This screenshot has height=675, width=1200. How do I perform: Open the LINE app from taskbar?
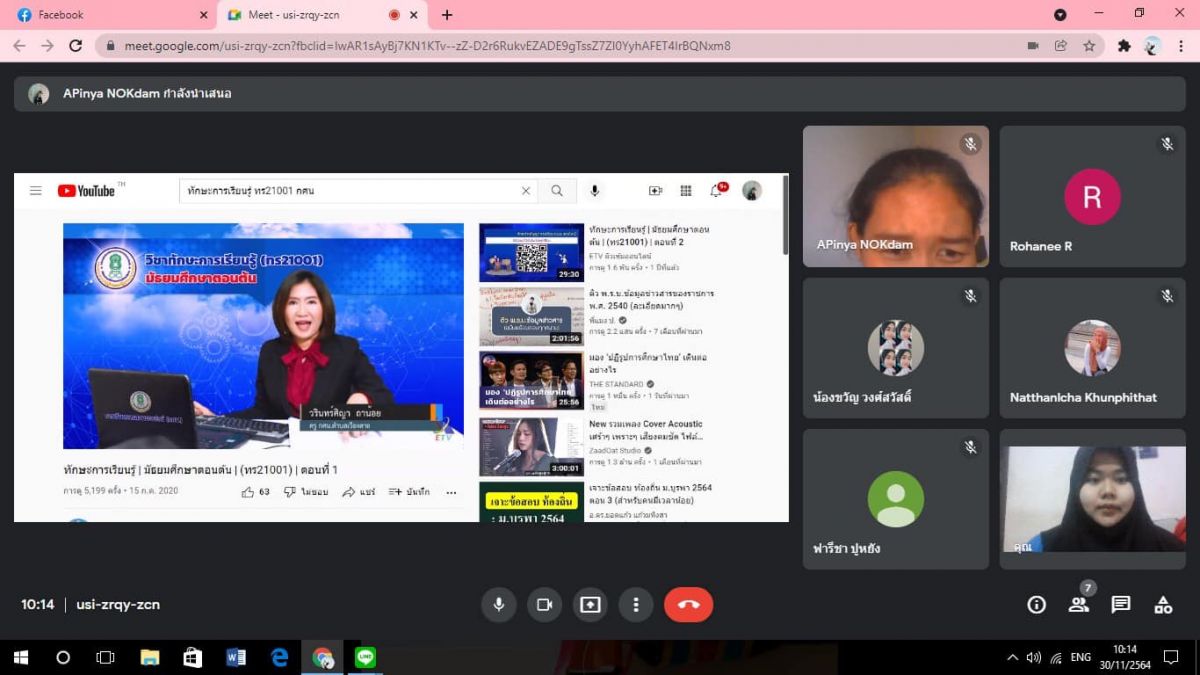(365, 657)
